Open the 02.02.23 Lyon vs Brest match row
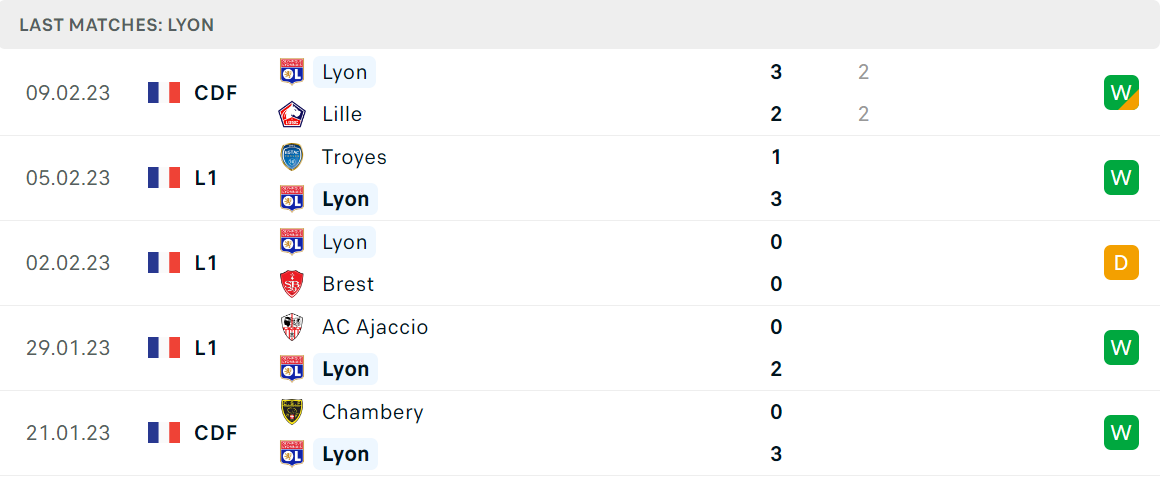 pos(580,263)
